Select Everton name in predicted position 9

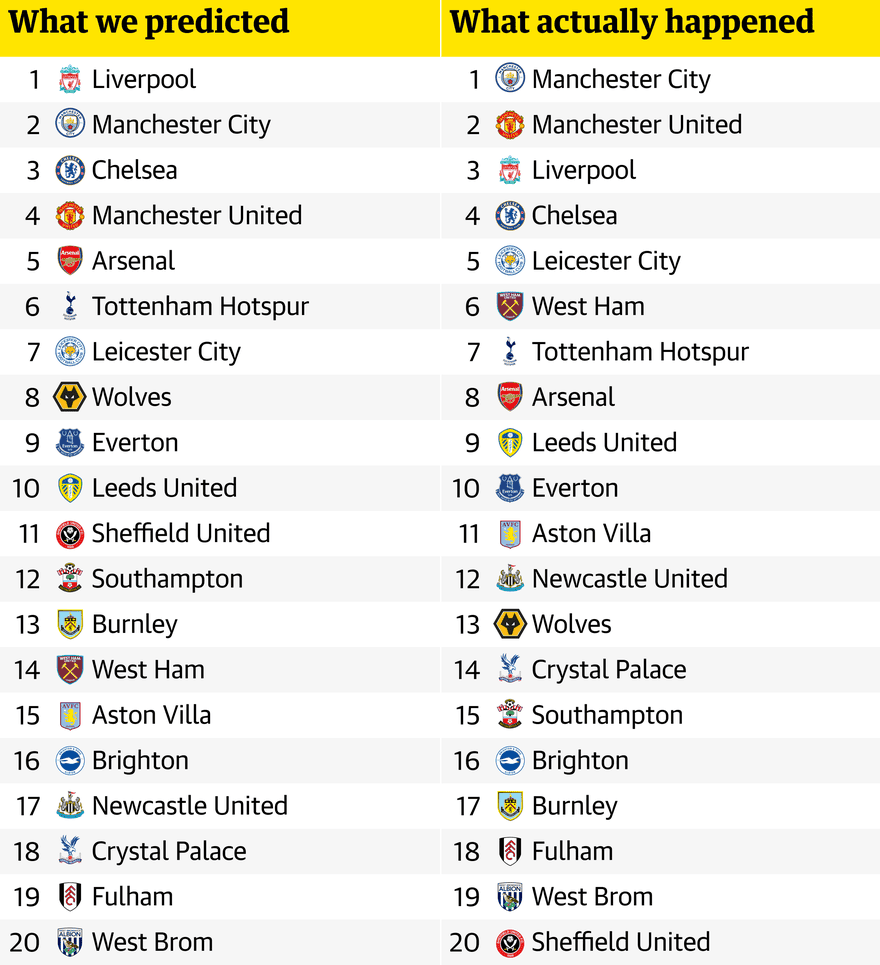pos(135,443)
